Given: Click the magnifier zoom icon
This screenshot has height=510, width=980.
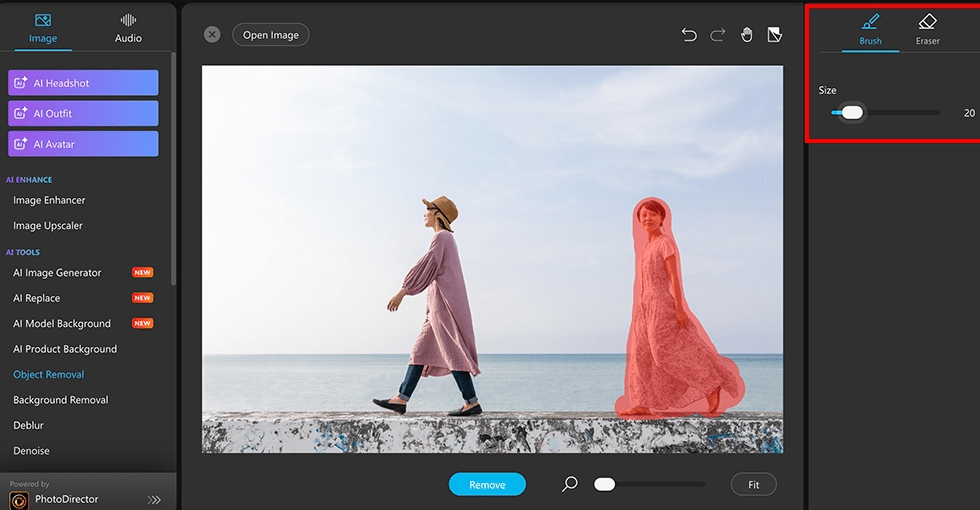Looking at the screenshot, I should (570, 484).
